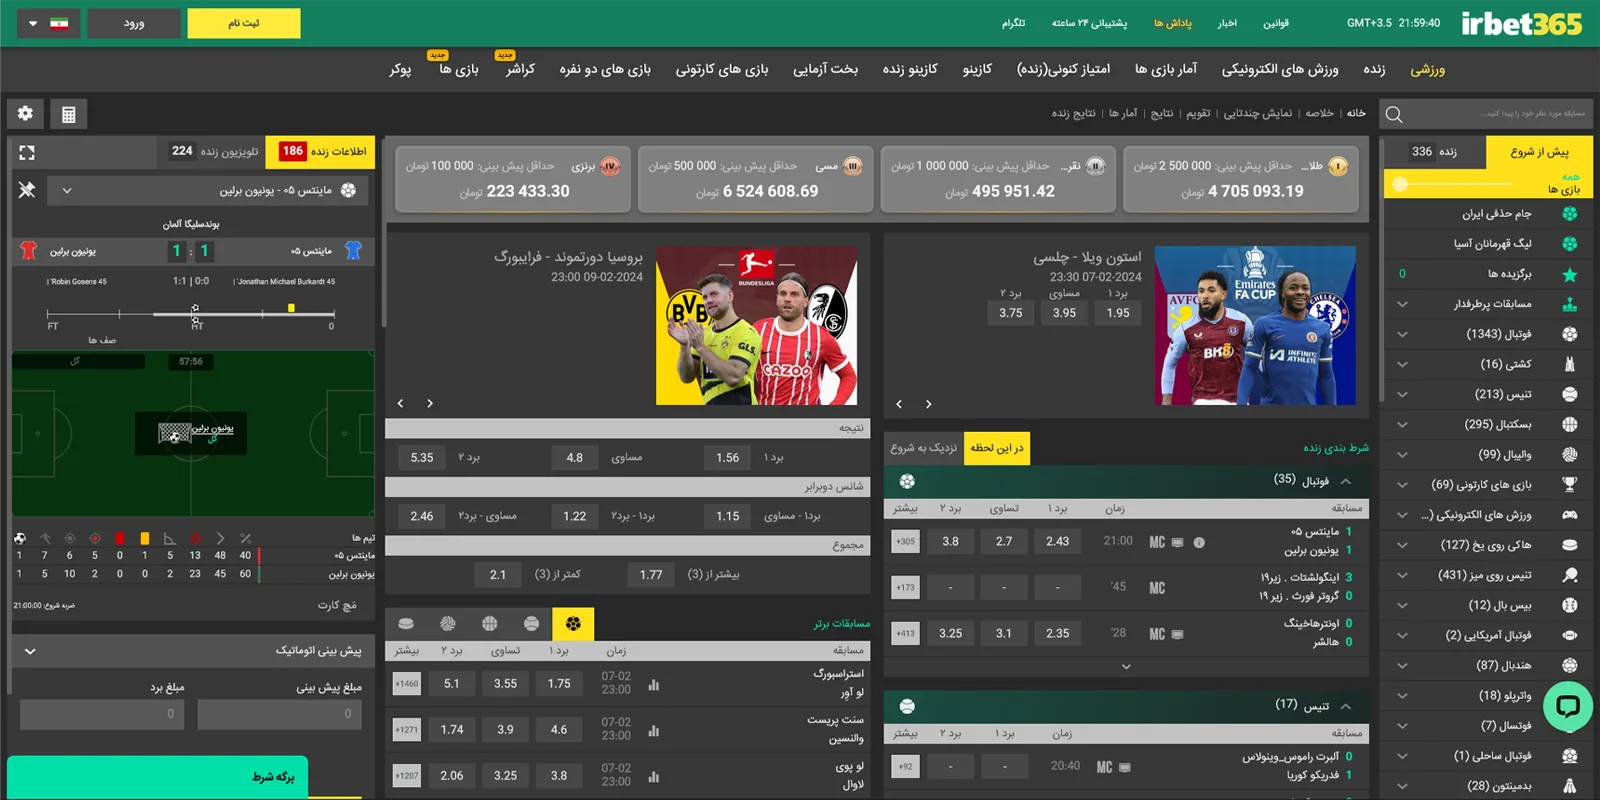Click the match timeline bar in live panel
This screenshot has width=1600, height=800.
click(192, 313)
